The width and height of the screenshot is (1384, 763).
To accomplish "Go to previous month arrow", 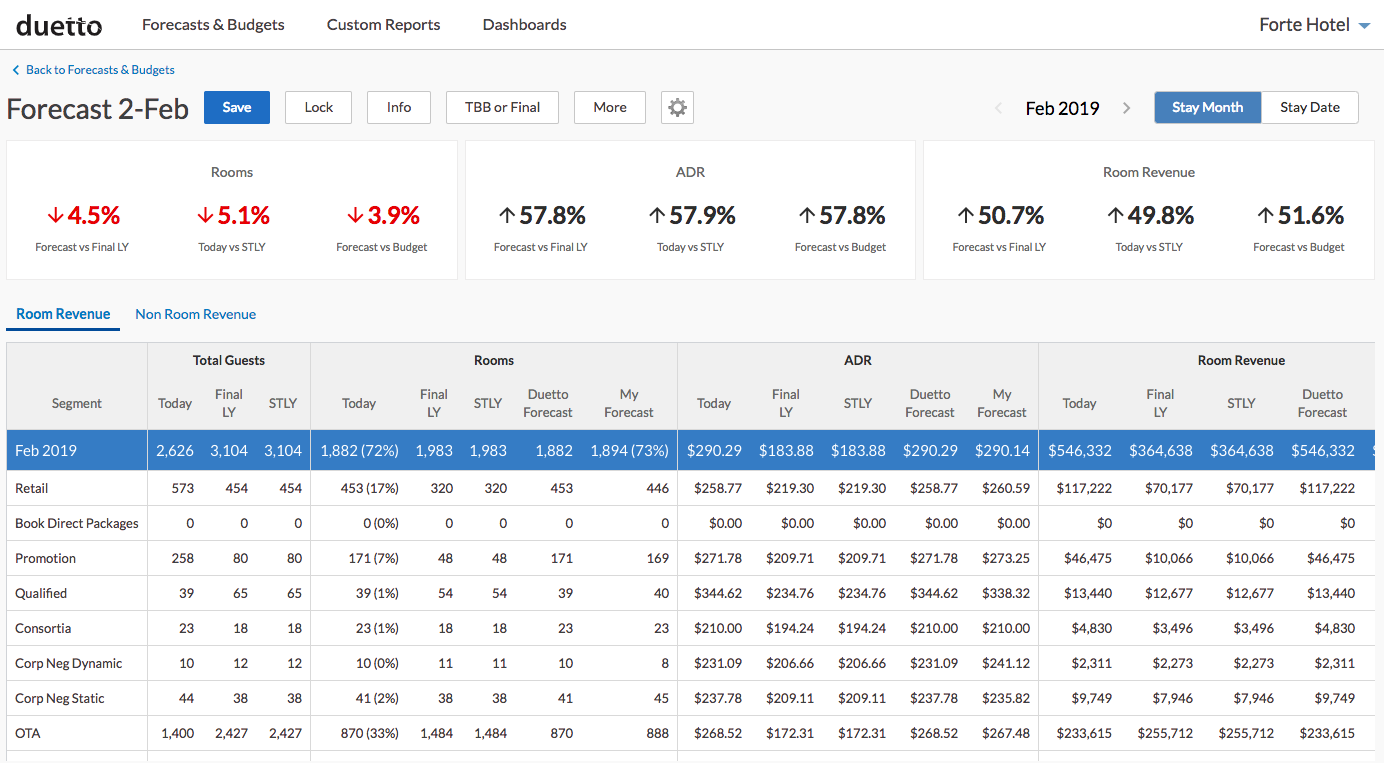I will coord(998,108).
